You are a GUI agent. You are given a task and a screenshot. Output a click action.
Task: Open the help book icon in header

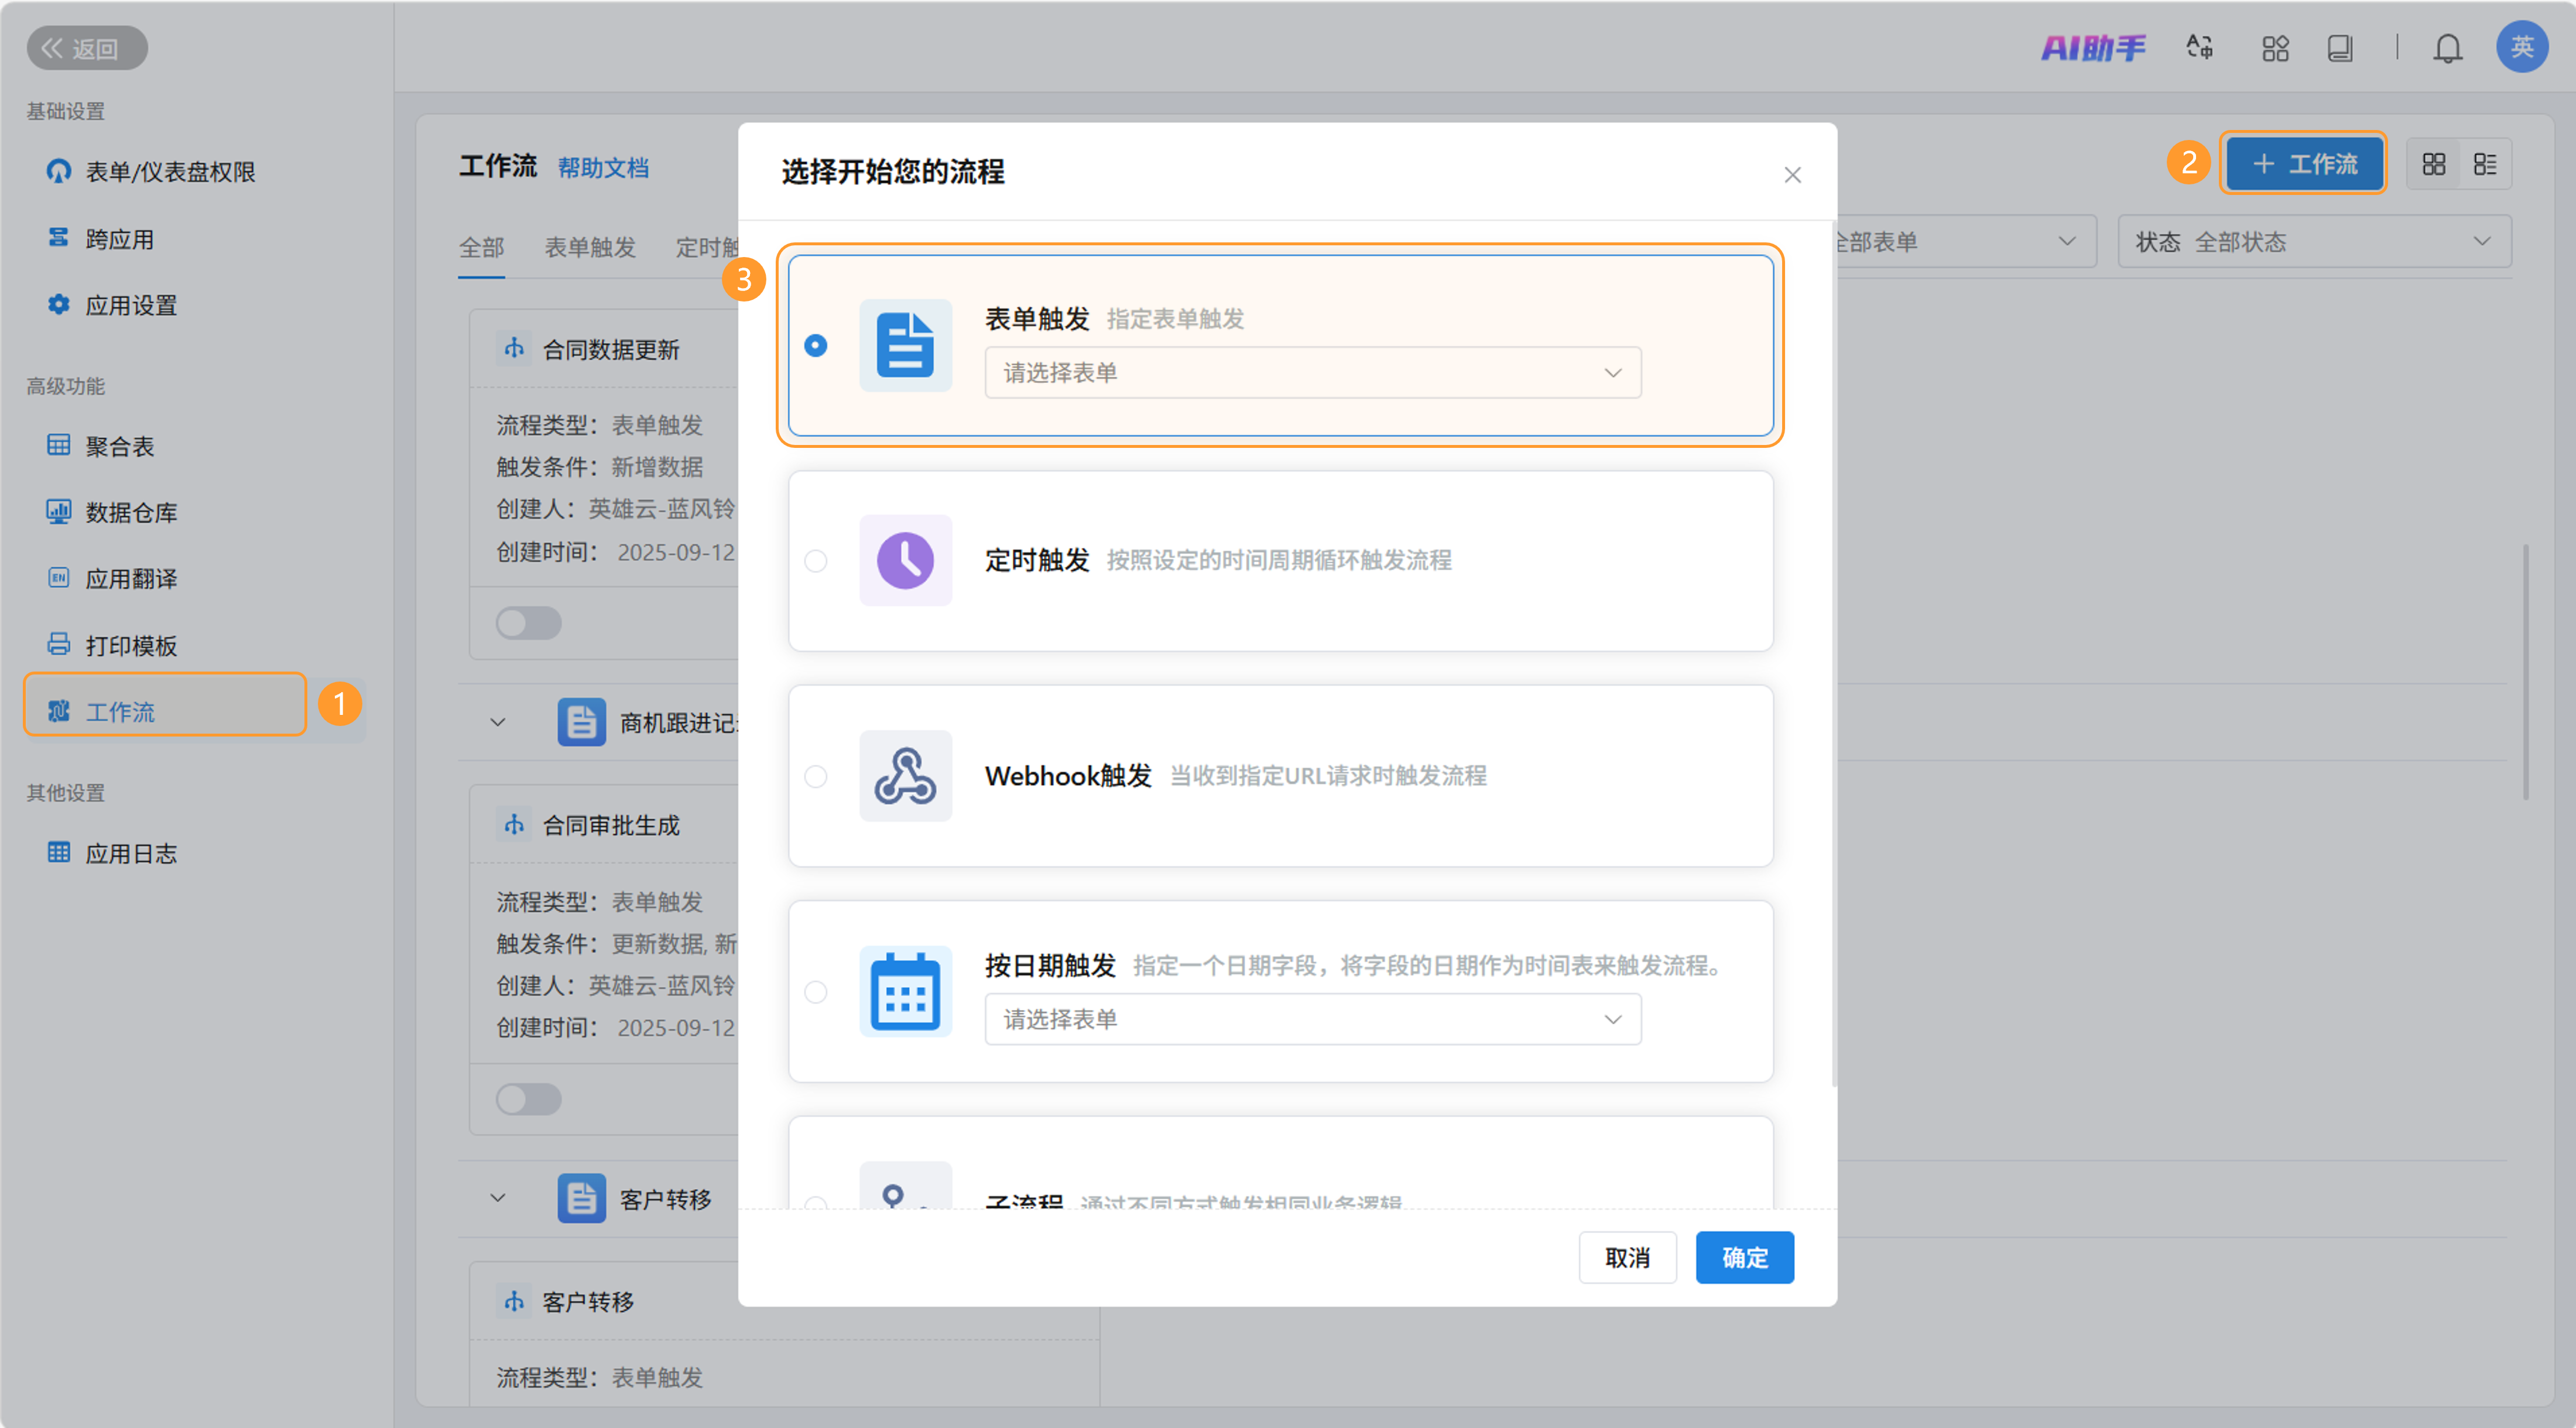[2339, 48]
